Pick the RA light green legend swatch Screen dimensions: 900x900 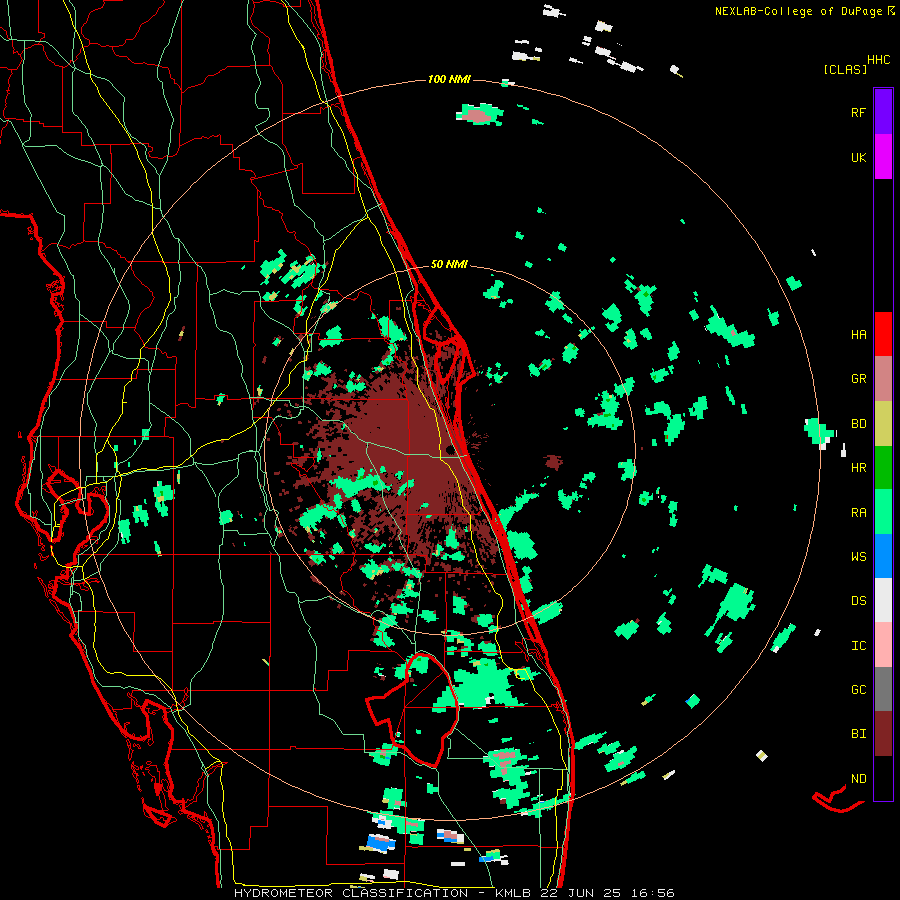coord(883,512)
